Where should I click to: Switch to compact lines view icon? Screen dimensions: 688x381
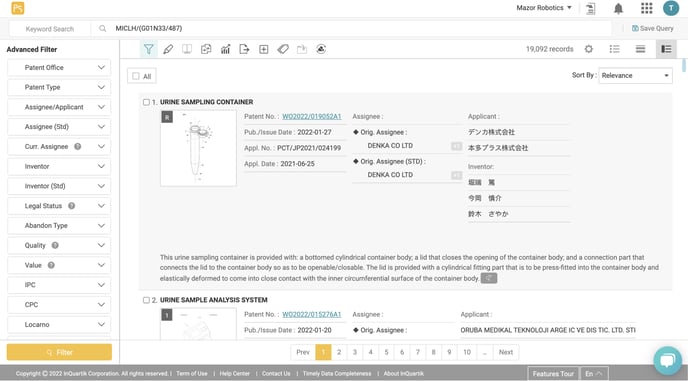pyautogui.click(x=641, y=49)
